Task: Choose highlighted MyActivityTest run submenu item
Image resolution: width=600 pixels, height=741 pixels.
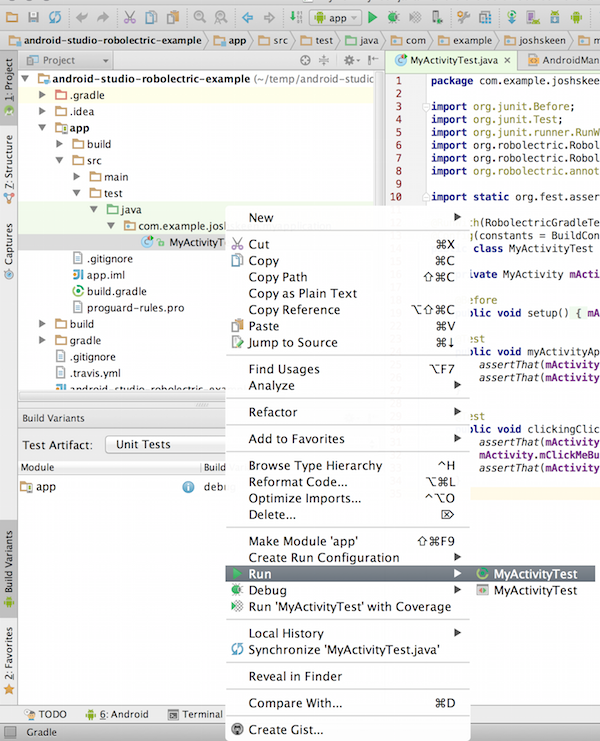Action: pos(532,574)
